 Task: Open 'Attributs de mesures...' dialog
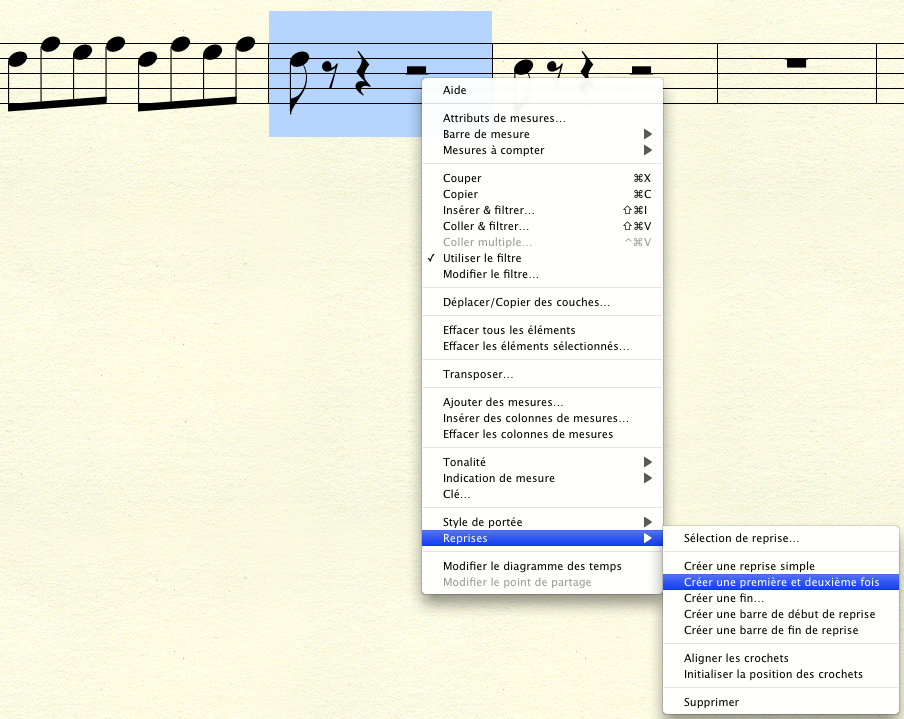(x=504, y=118)
